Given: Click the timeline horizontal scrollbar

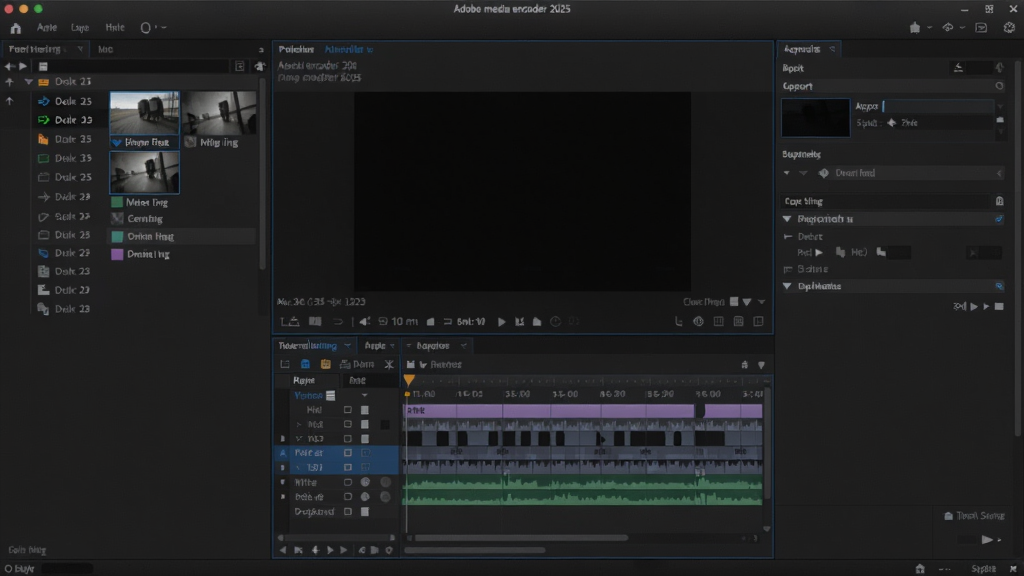Looking at the screenshot, I should coord(521,538).
